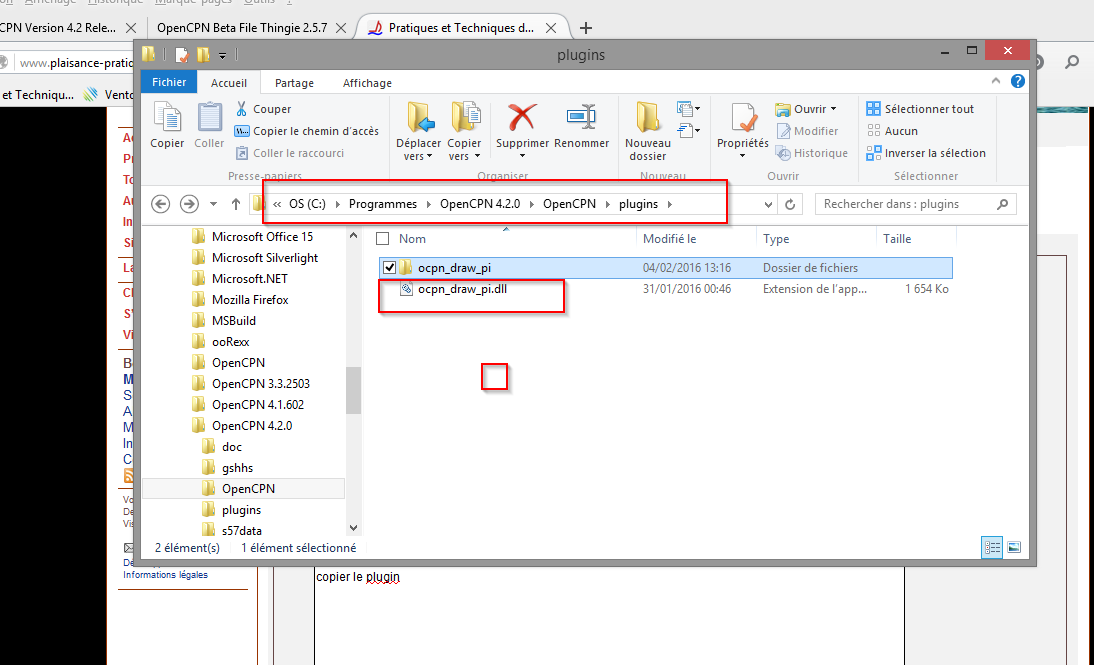Collapse the ribbon with chevron
The width and height of the screenshot is (1094, 665).
(996, 81)
